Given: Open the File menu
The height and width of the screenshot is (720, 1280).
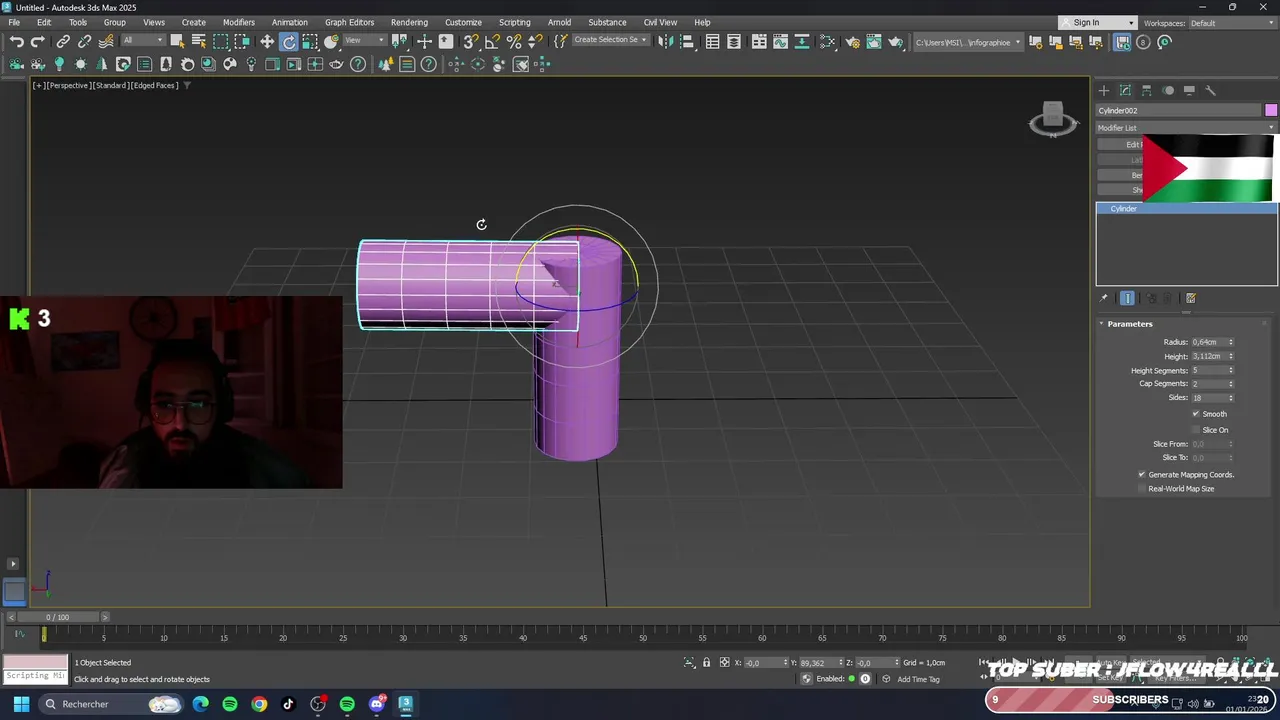Looking at the screenshot, I should [x=14, y=22].
